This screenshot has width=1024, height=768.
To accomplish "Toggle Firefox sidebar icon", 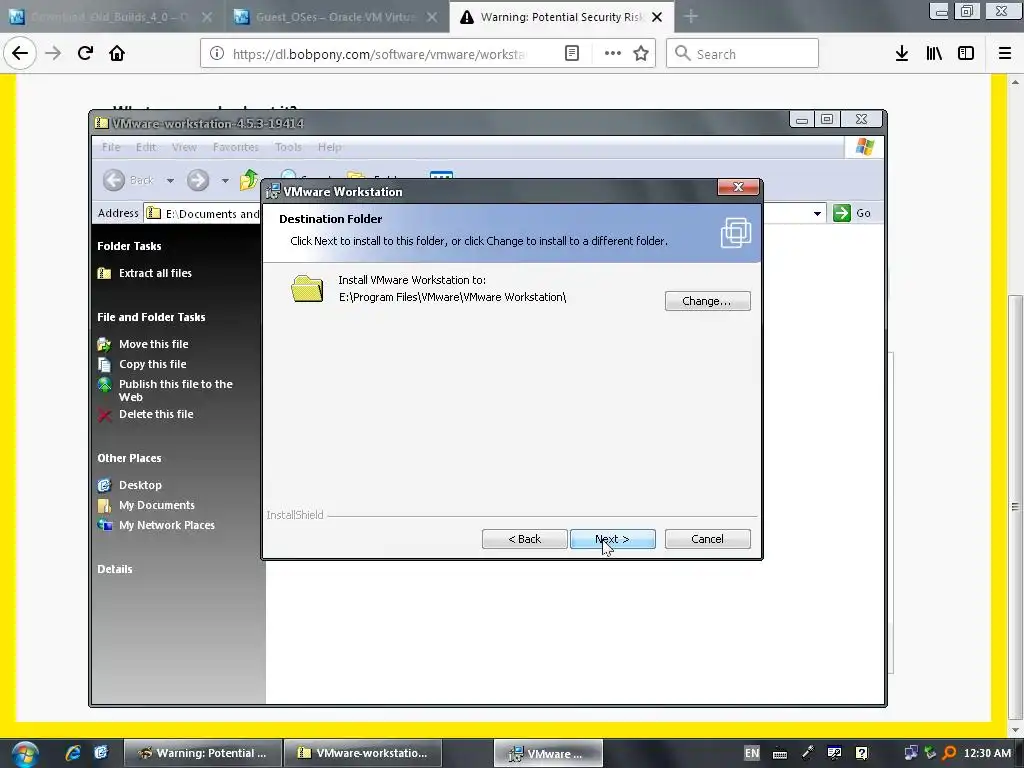I will 966,54.
